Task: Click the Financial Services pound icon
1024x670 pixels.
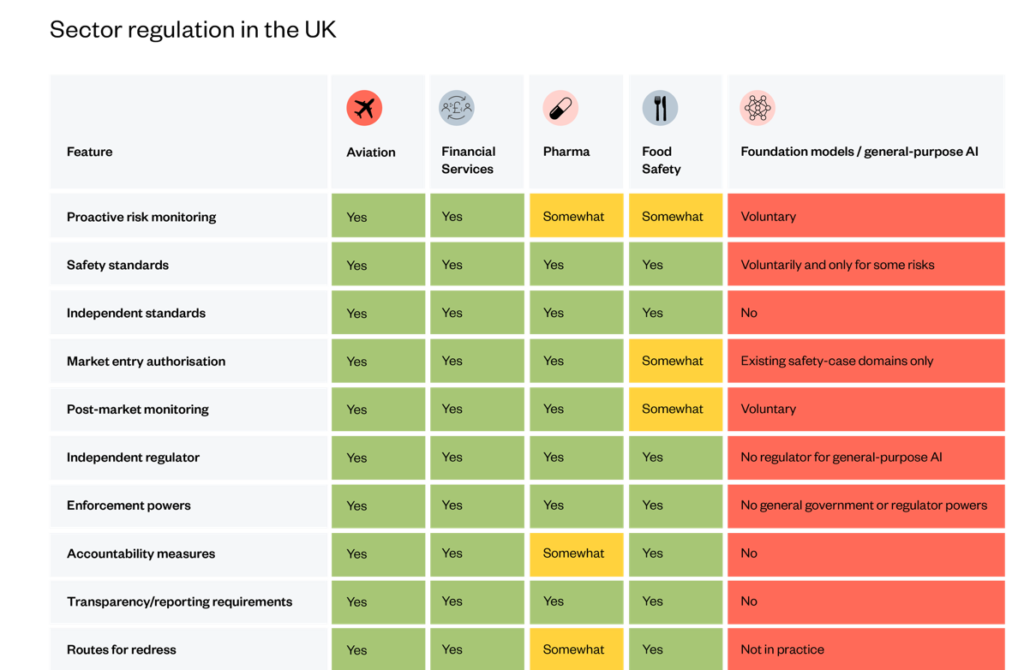Action: [457, 108]
